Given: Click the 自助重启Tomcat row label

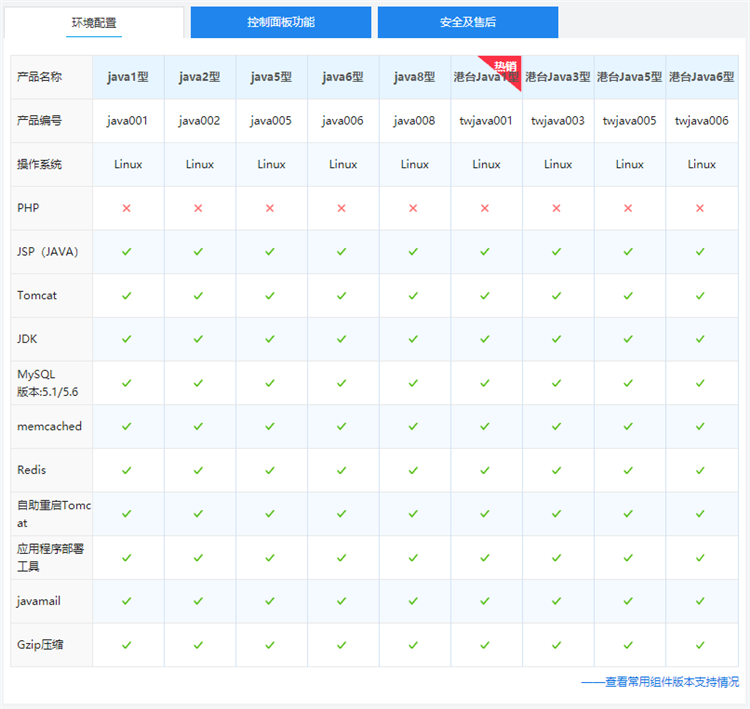Looking at the screenshot, I should point(53,514).
